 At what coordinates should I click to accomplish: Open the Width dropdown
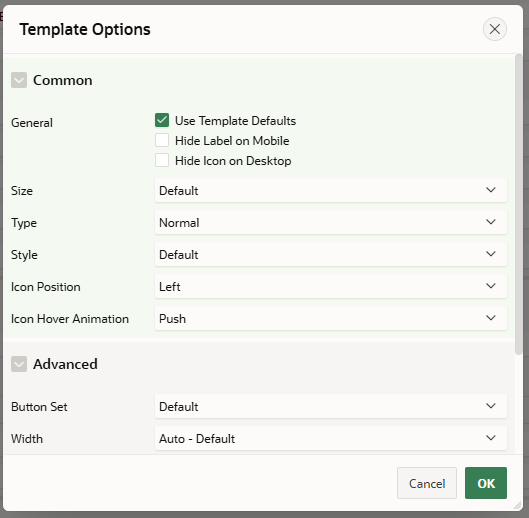tap(331, 438)
